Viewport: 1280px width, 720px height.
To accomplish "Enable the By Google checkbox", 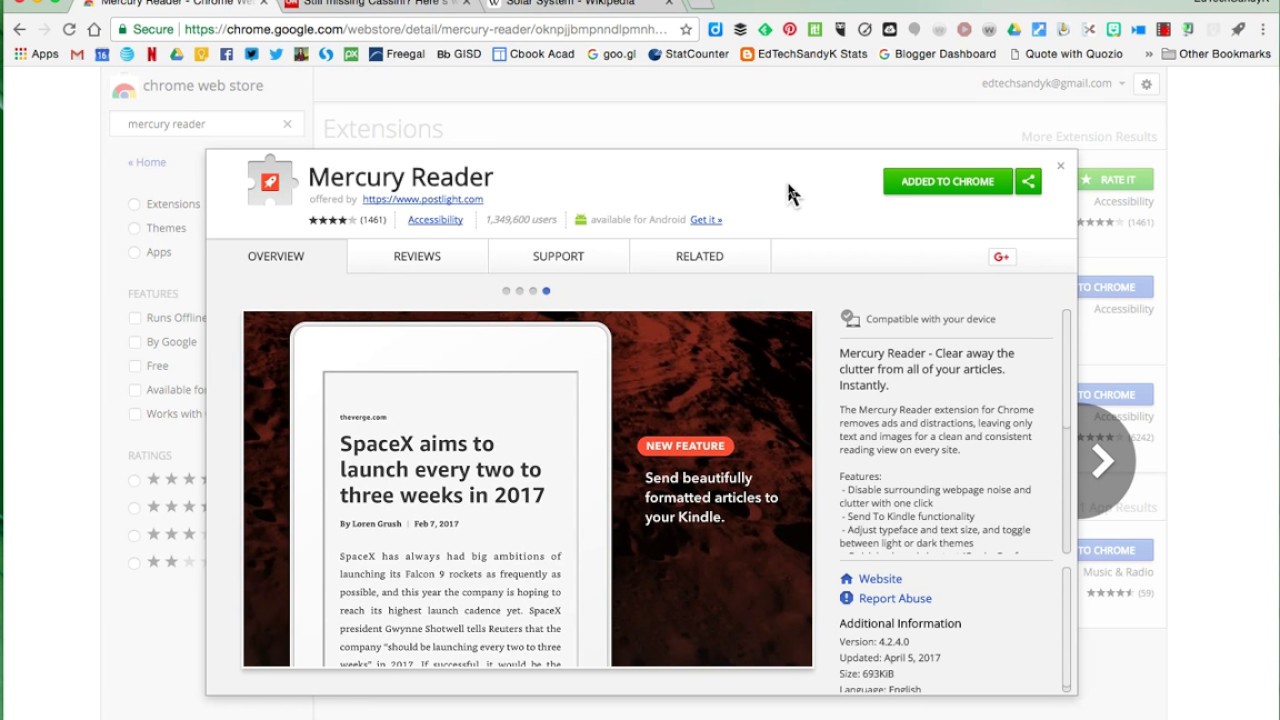I will click(x=134, y=342).
